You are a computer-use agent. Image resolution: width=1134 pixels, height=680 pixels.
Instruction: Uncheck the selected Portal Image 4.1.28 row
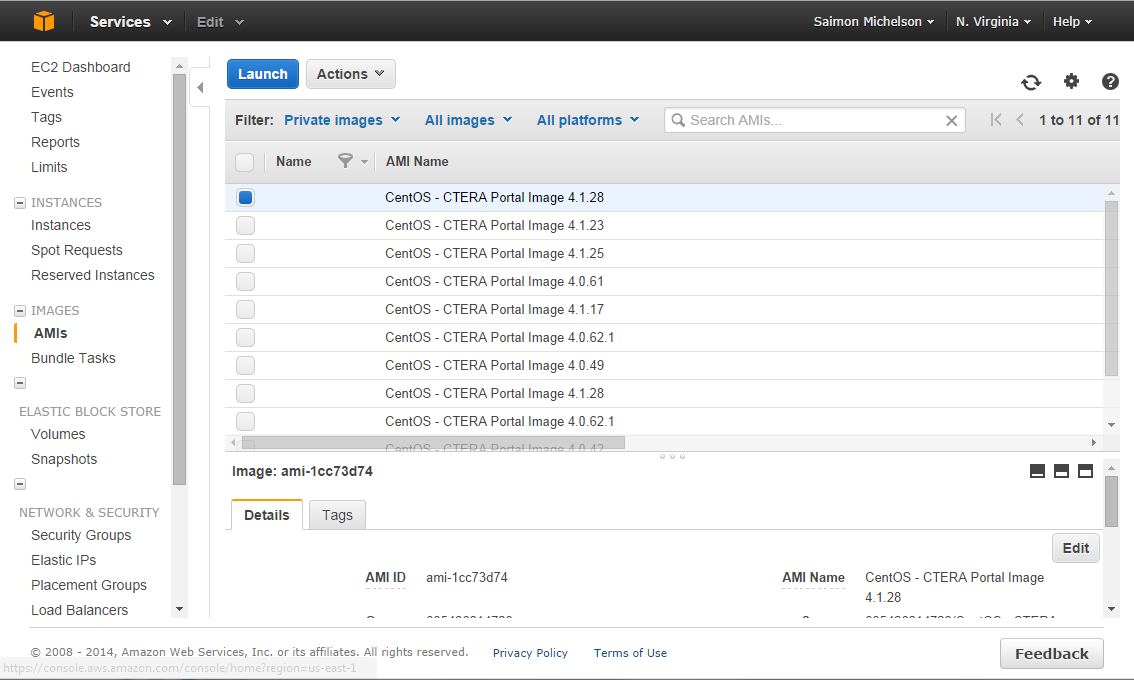(245, 197)
